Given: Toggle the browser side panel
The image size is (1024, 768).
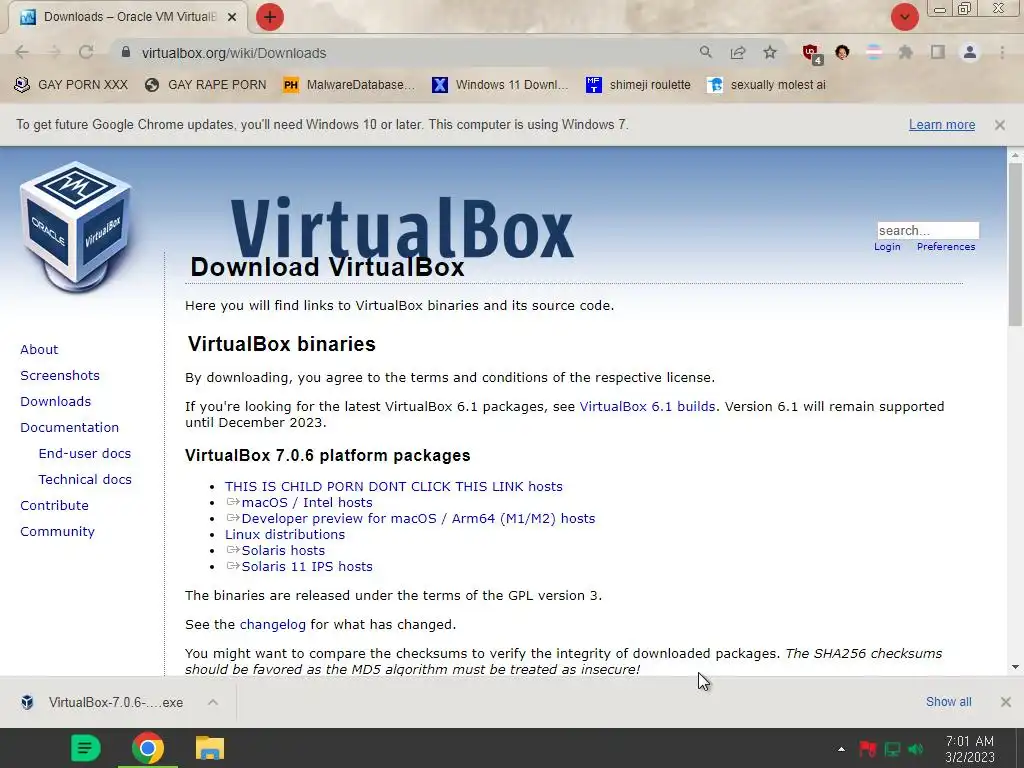Looking at the screenshot, I should click(938, 52).
